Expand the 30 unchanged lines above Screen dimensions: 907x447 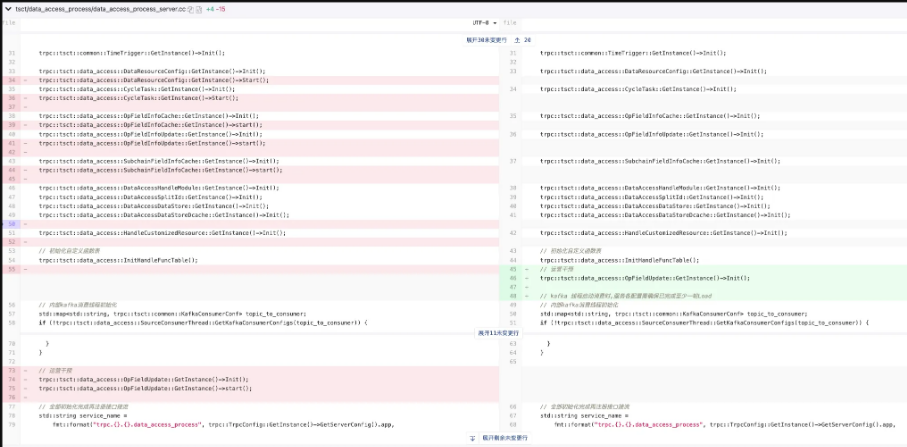(486, 40)
